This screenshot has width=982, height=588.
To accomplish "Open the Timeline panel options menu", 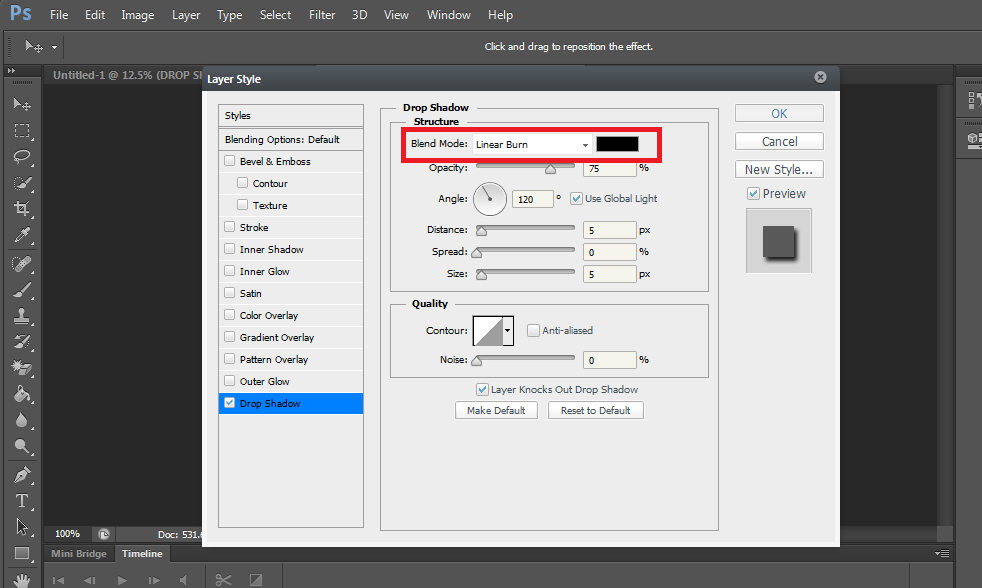I will (x=942, y=554).
